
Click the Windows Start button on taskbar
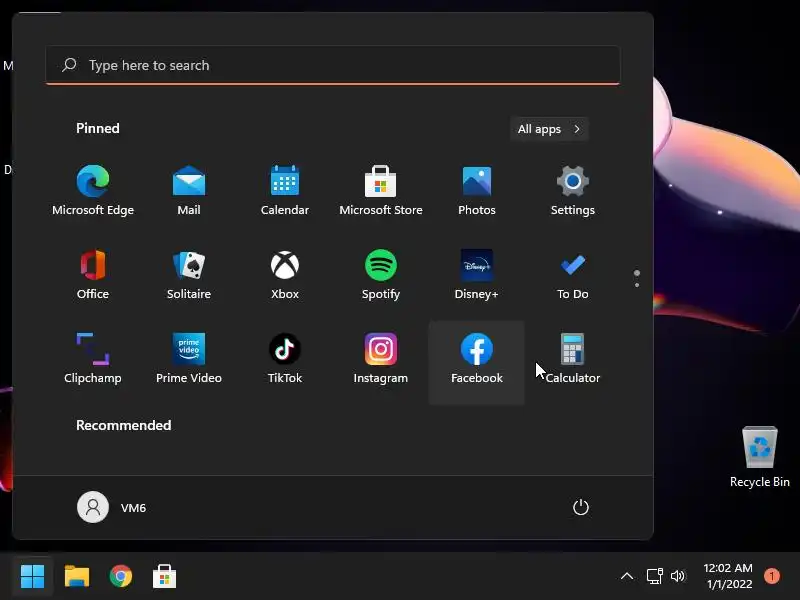(x=33, y=577)
